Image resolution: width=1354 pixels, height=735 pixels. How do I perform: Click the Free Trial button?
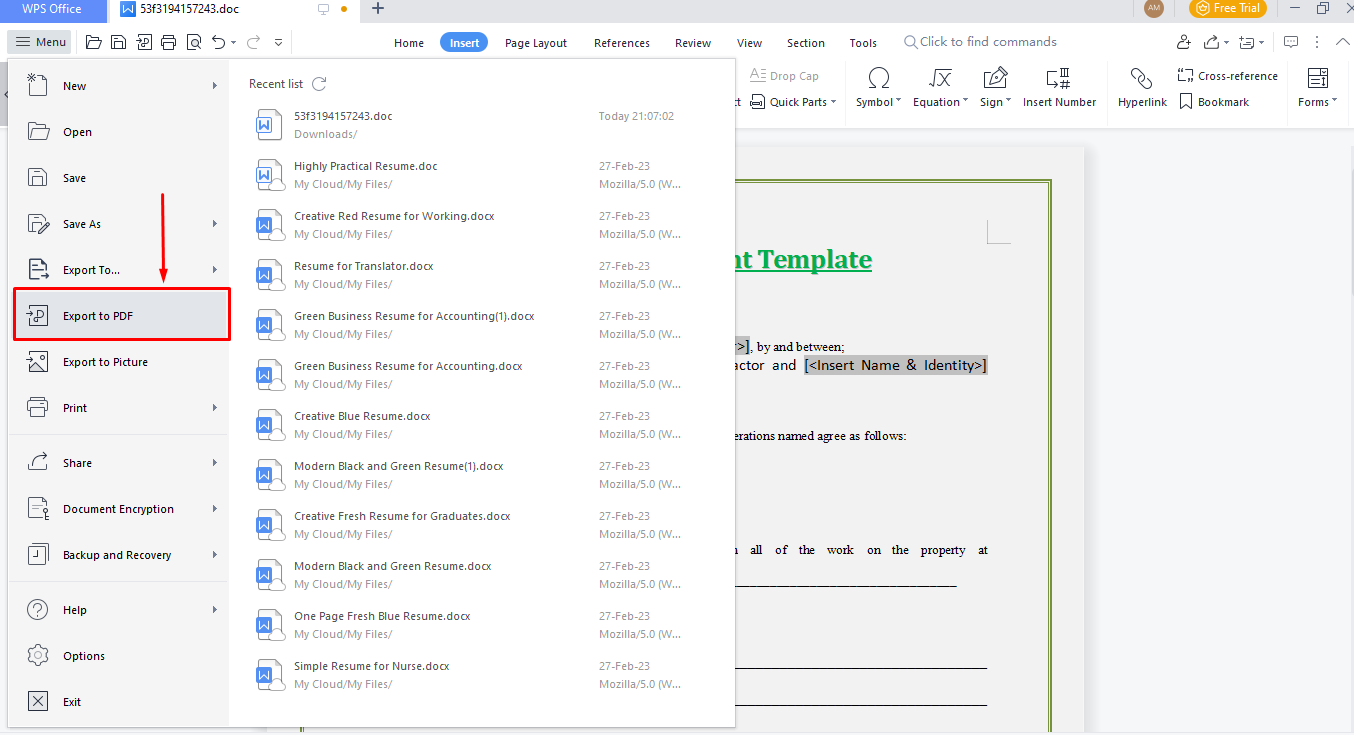[1227, 9]
